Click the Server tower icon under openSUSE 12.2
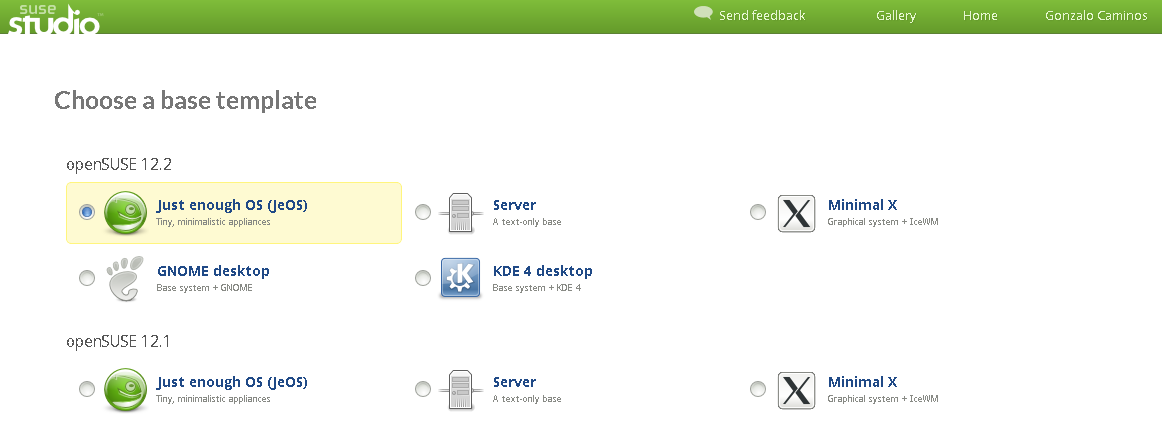 click(460, 213)
